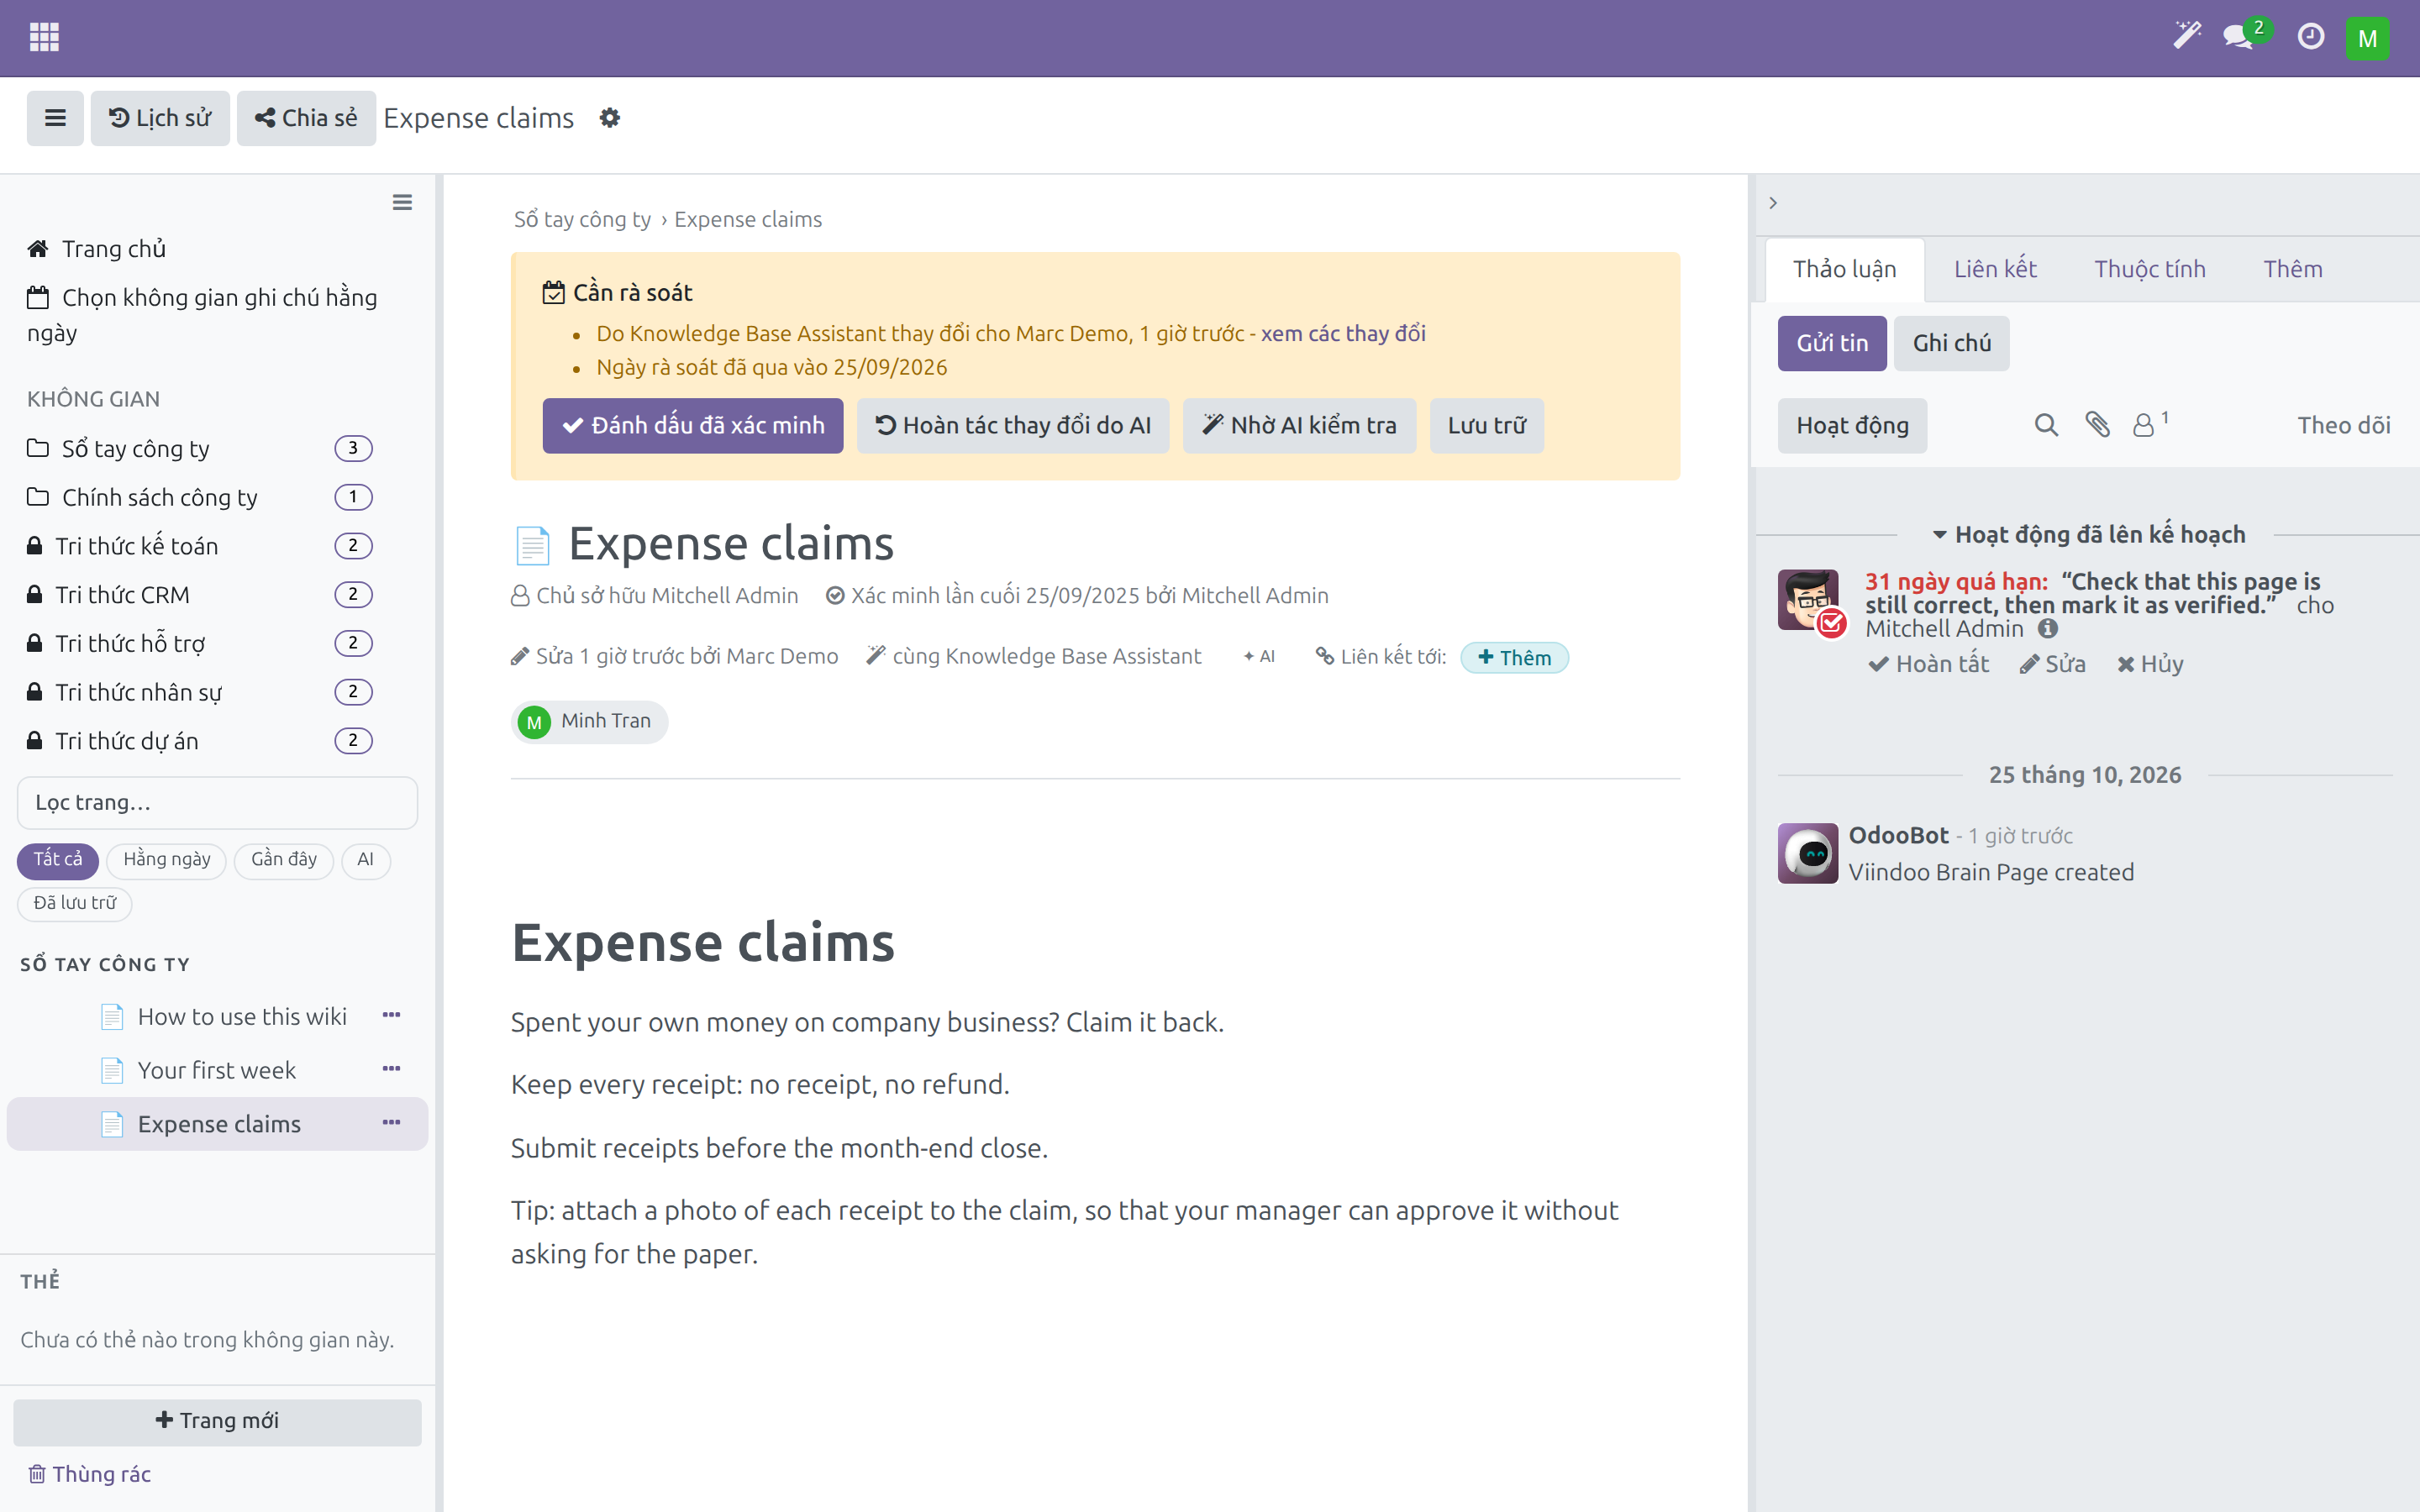Screen dimensions: 2420x1512
Task: Collapse the planned activities section
Action: (x=2089, y=535)
